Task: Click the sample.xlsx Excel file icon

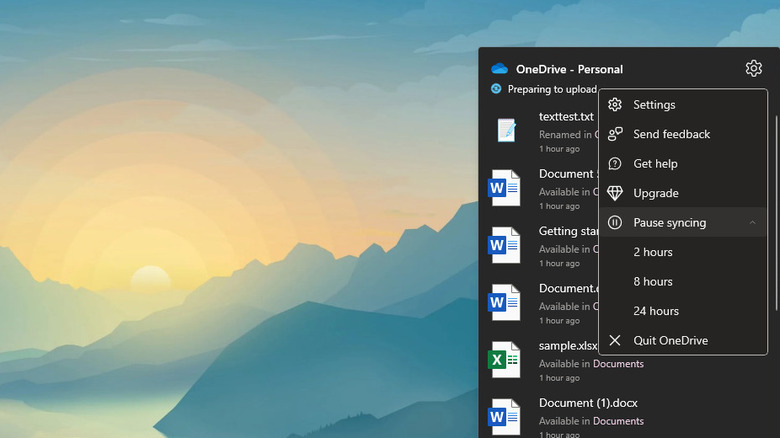Action: pyautogui.click(x=504, y=360)
